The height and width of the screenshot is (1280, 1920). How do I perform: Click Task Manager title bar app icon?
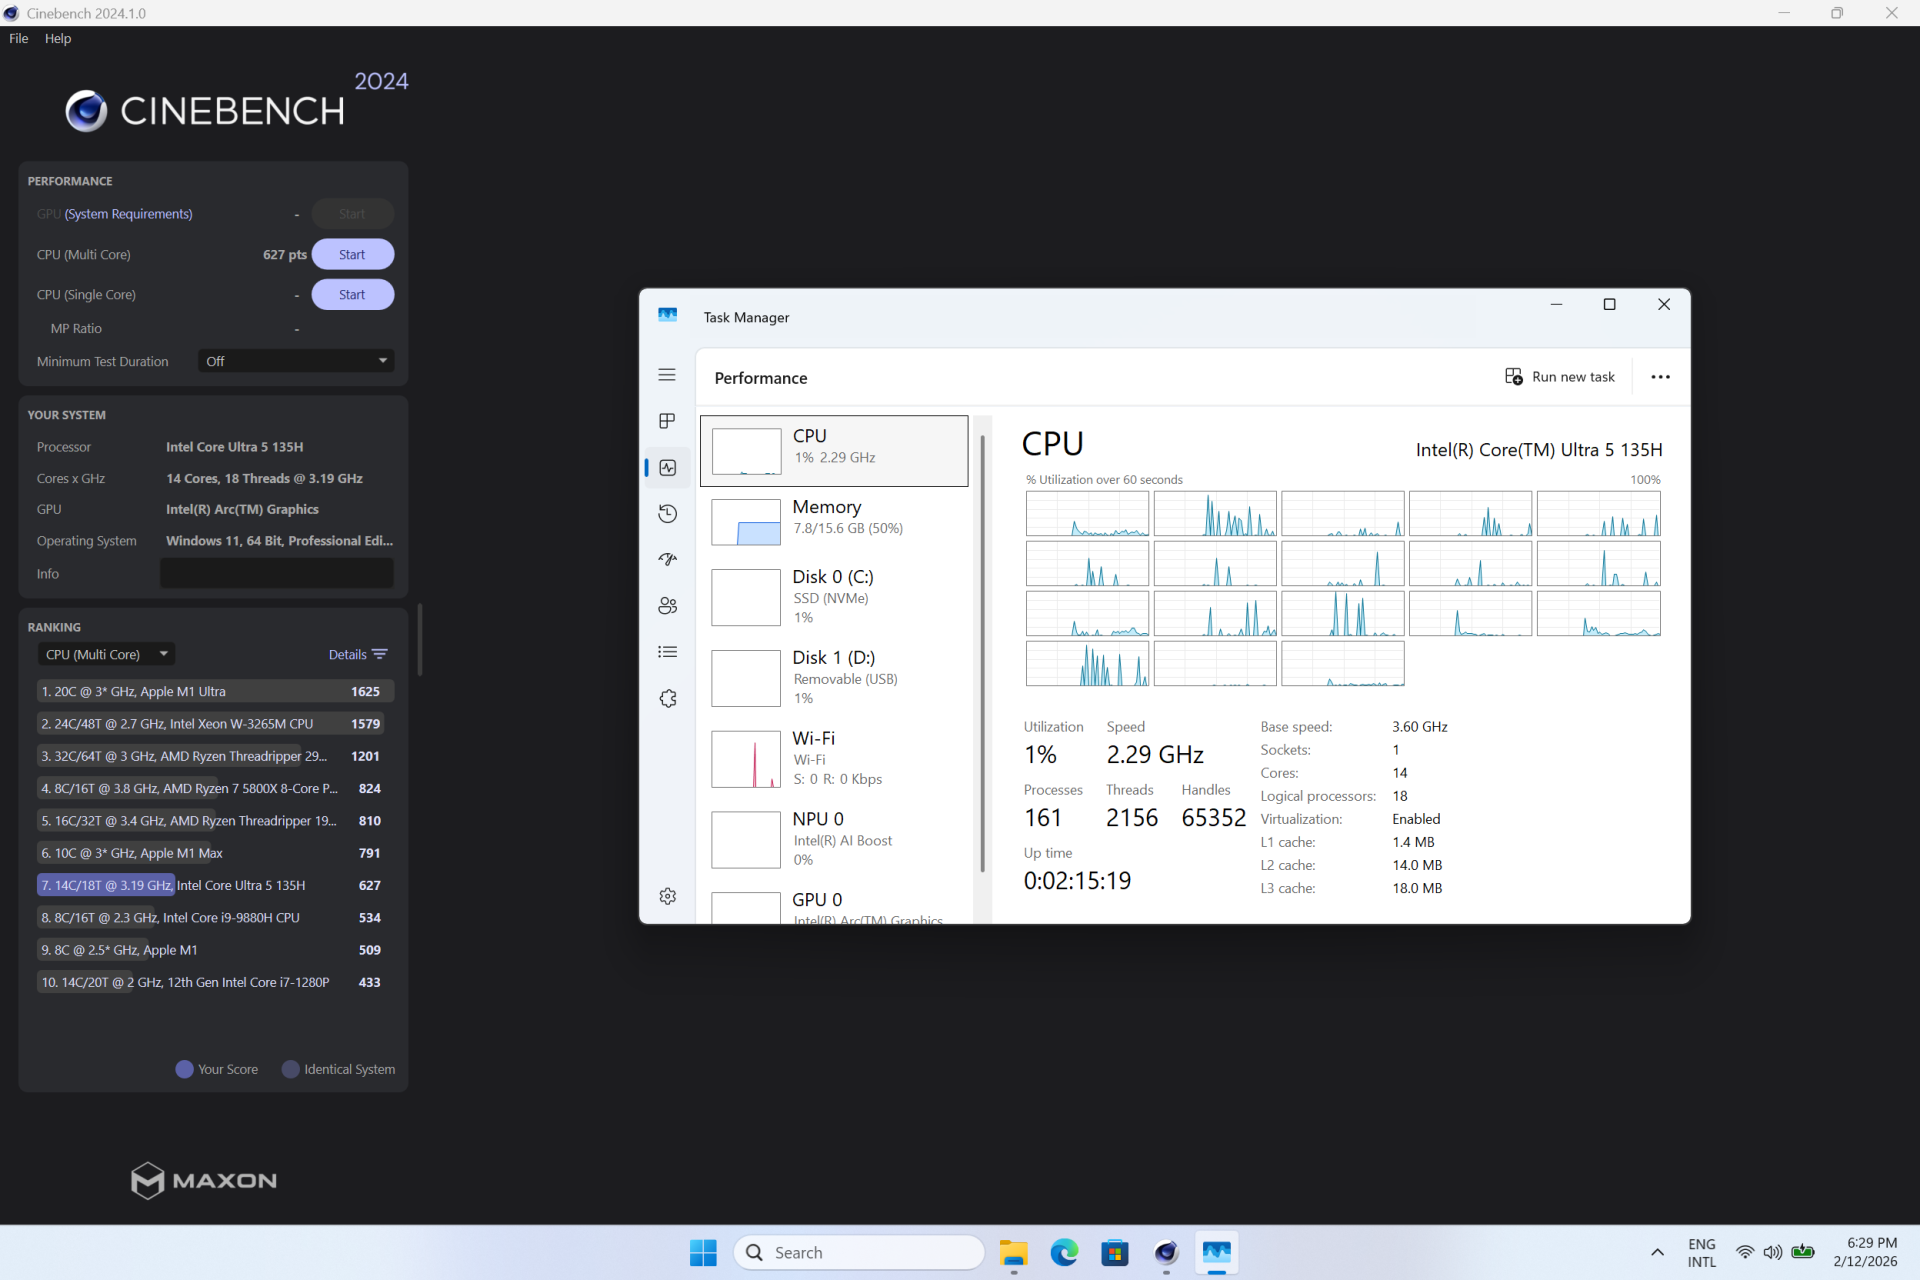coord(668,316)
